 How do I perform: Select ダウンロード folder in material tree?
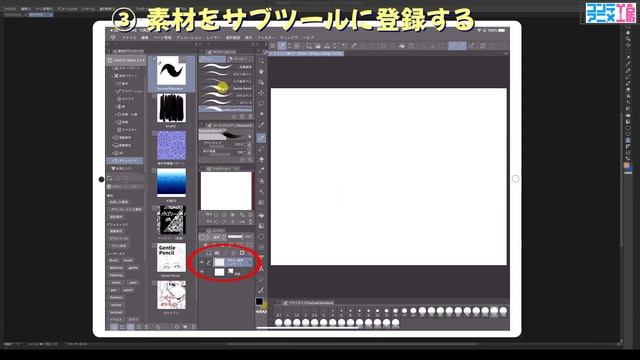(x=125, y=160)
